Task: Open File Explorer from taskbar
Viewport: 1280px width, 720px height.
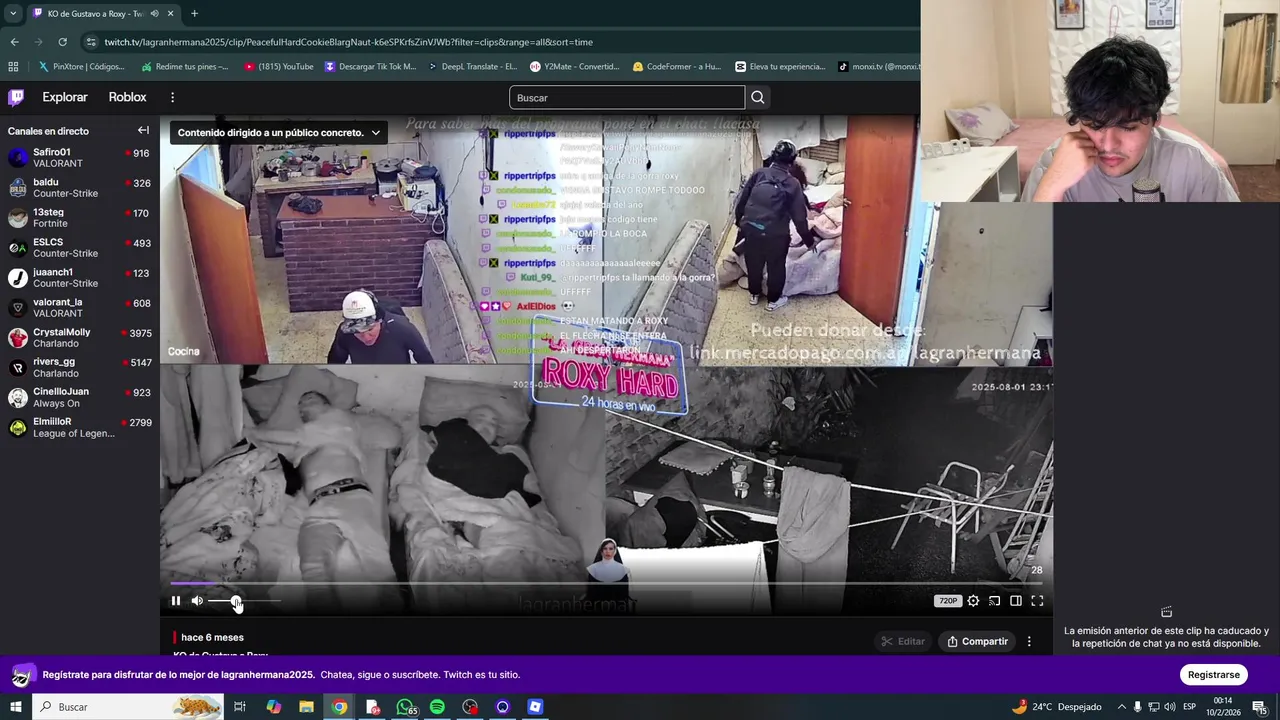Action: [306, 707]
